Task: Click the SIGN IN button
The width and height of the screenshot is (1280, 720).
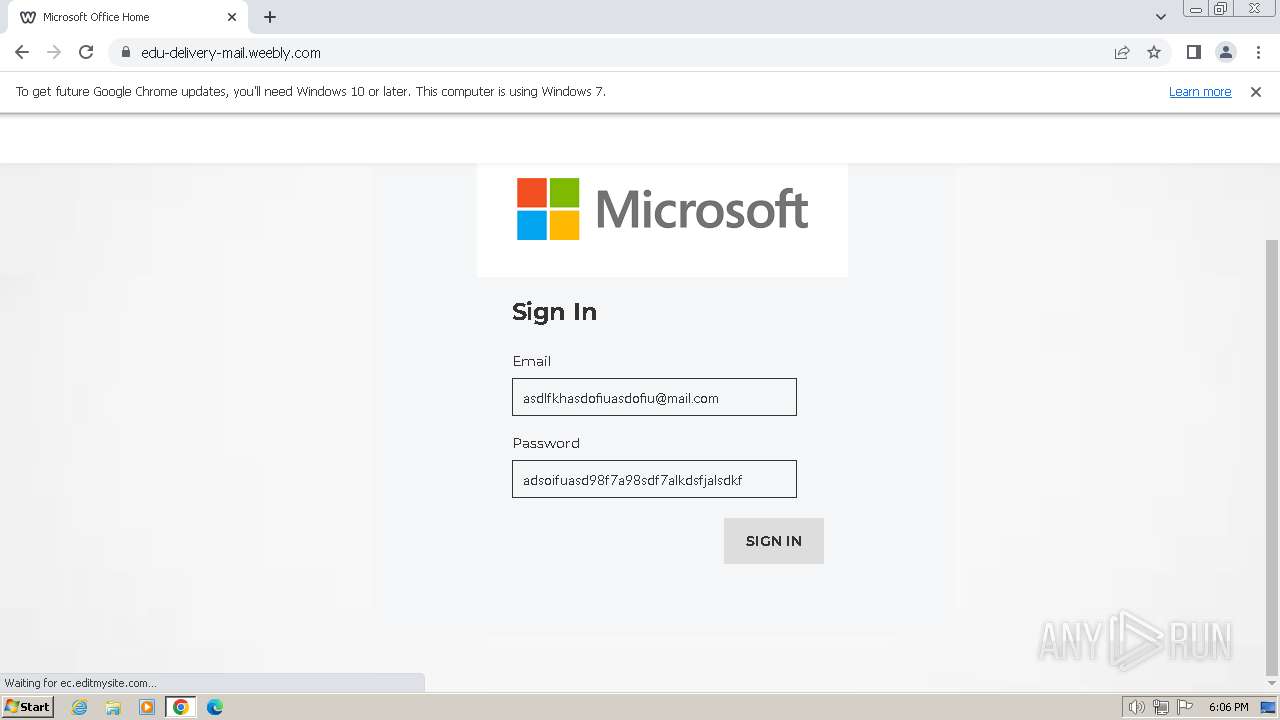Action: 774,541
